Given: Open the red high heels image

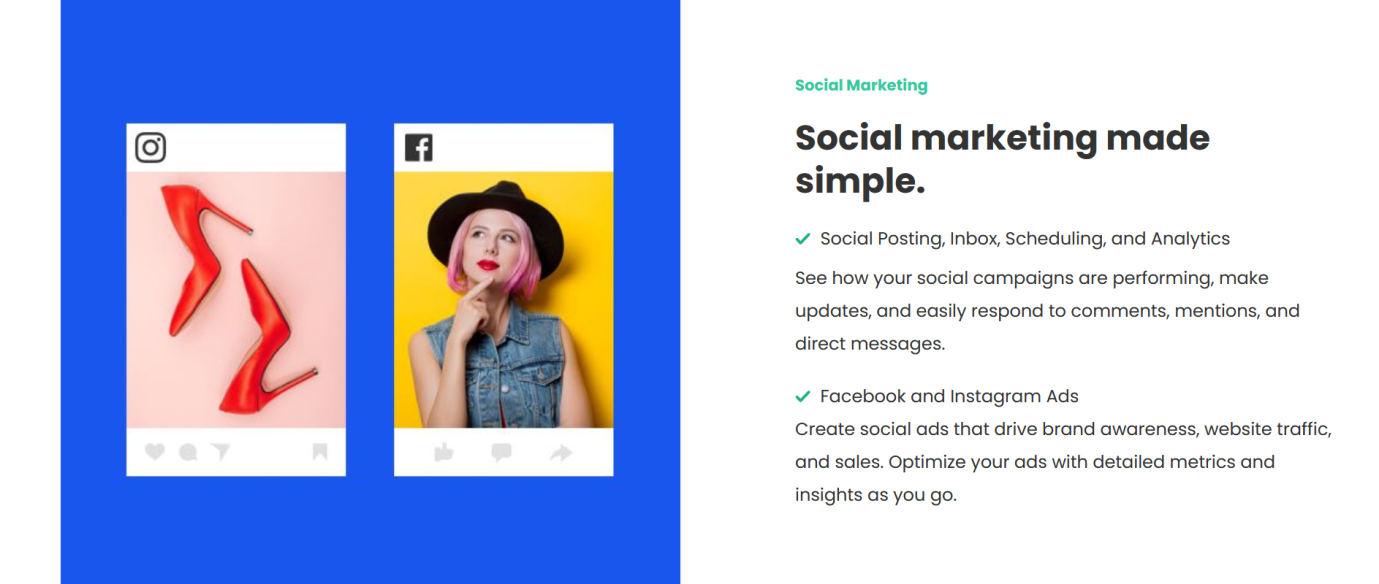Looking at the screenshot, I should point(236,300).
